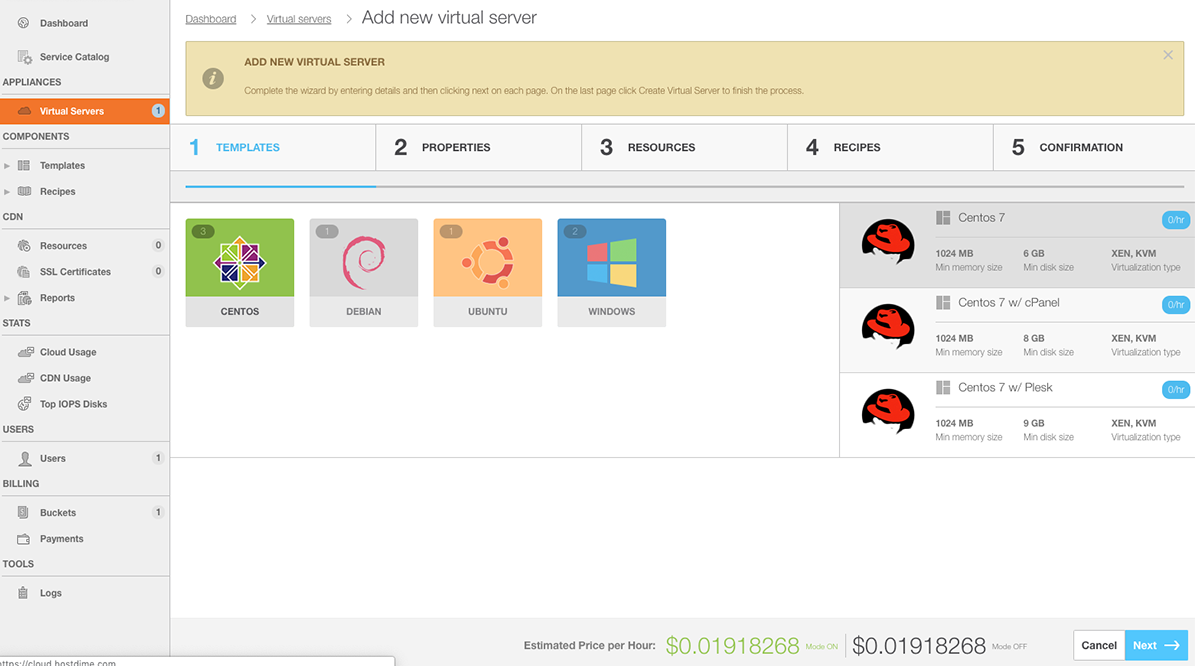Expand the Recipes tree arrow
Viewport: 1198px width, 666px height.
[7, 192]
